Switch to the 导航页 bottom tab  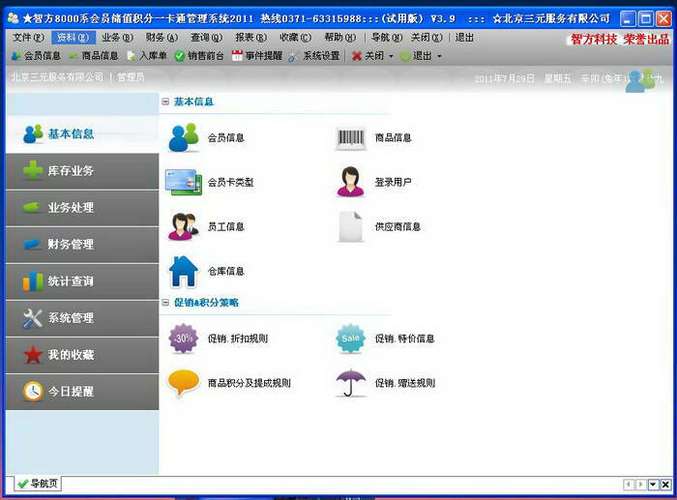pos(38,484)
